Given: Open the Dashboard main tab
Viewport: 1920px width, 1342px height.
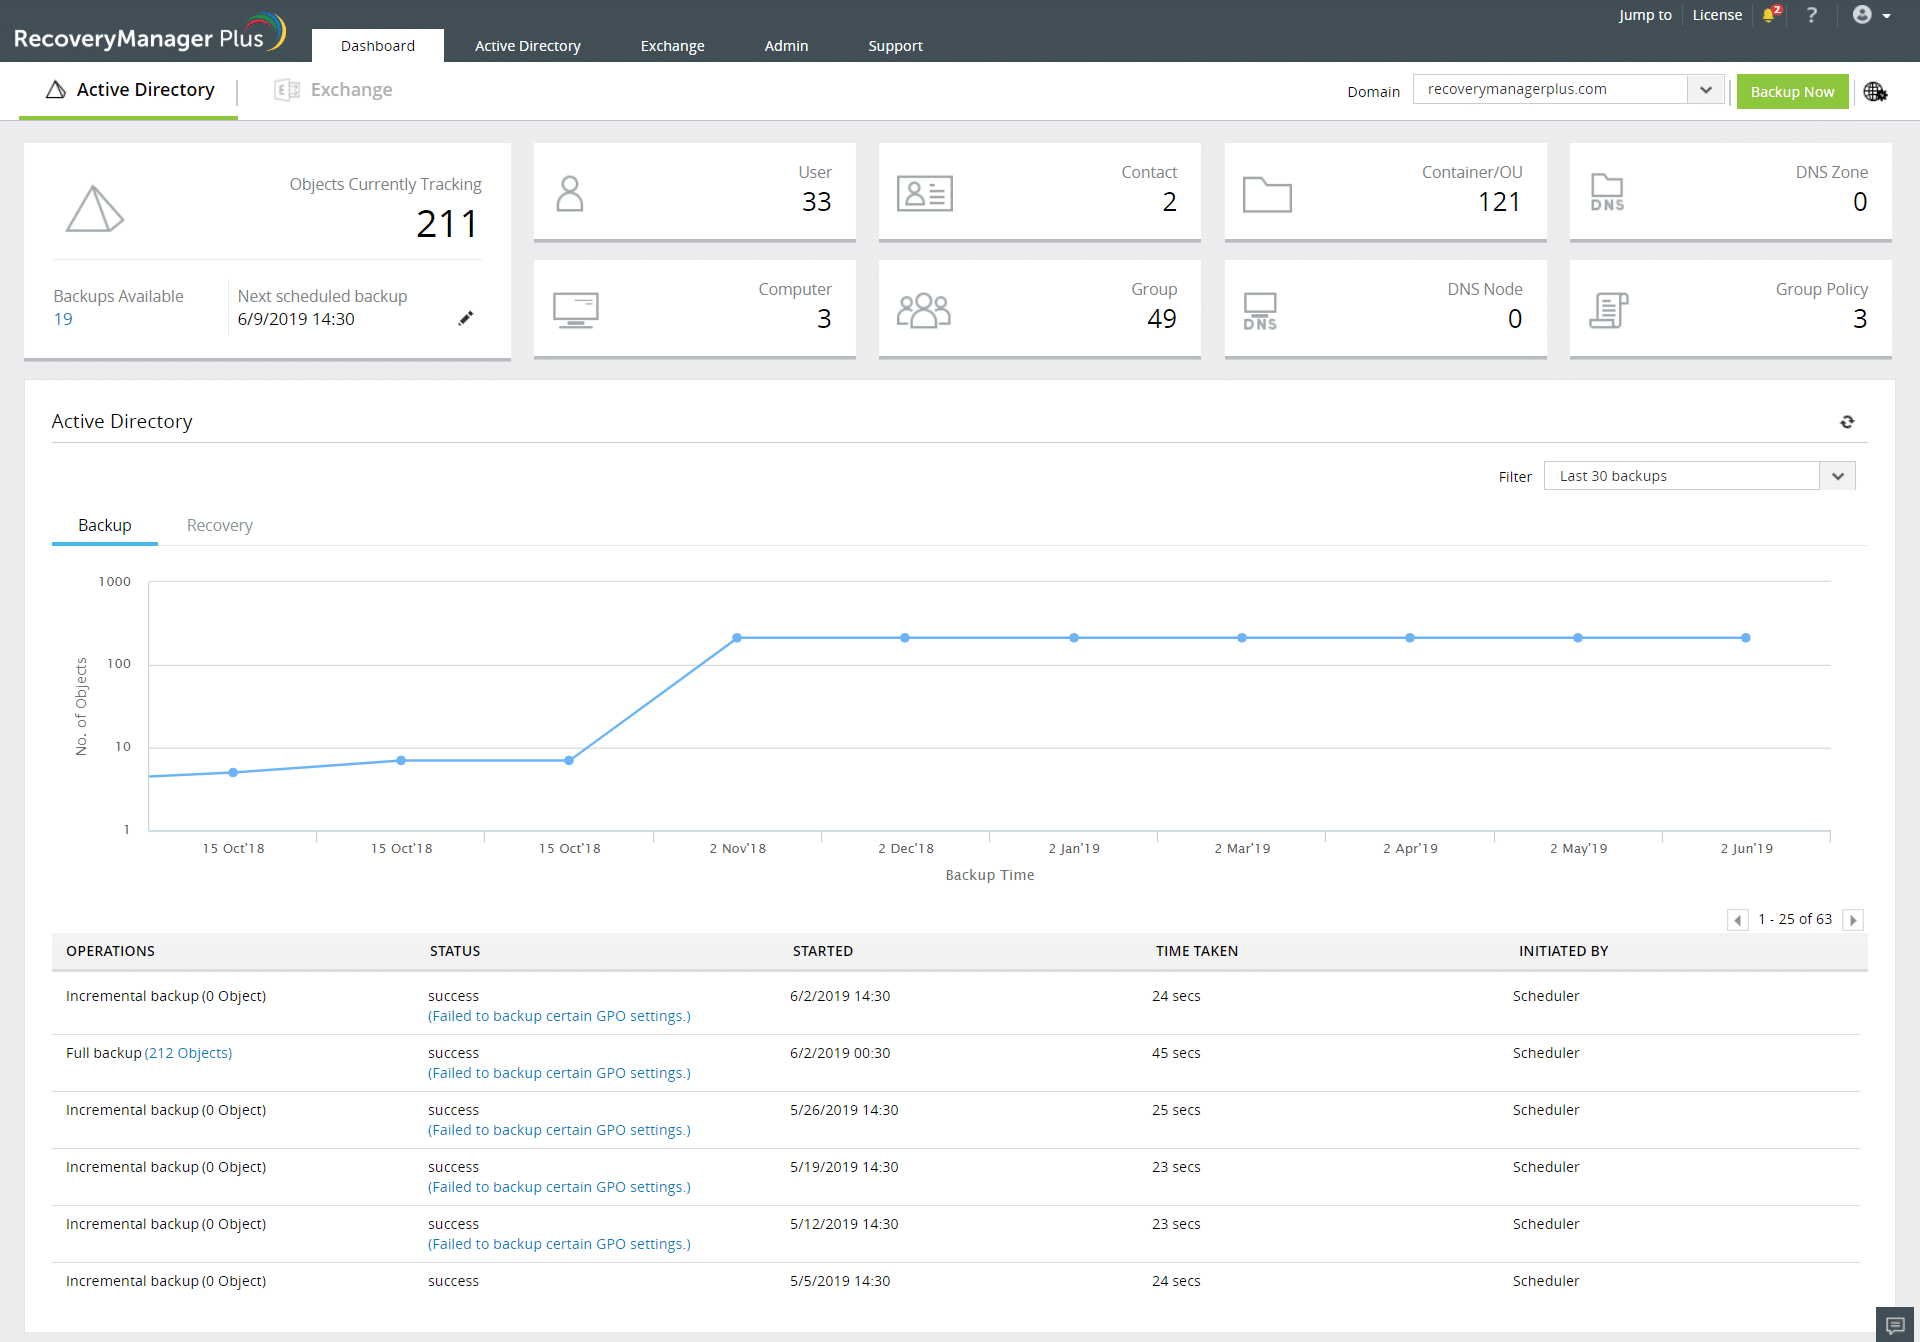Looking at the screenshot, I should [x=378, y=46].
